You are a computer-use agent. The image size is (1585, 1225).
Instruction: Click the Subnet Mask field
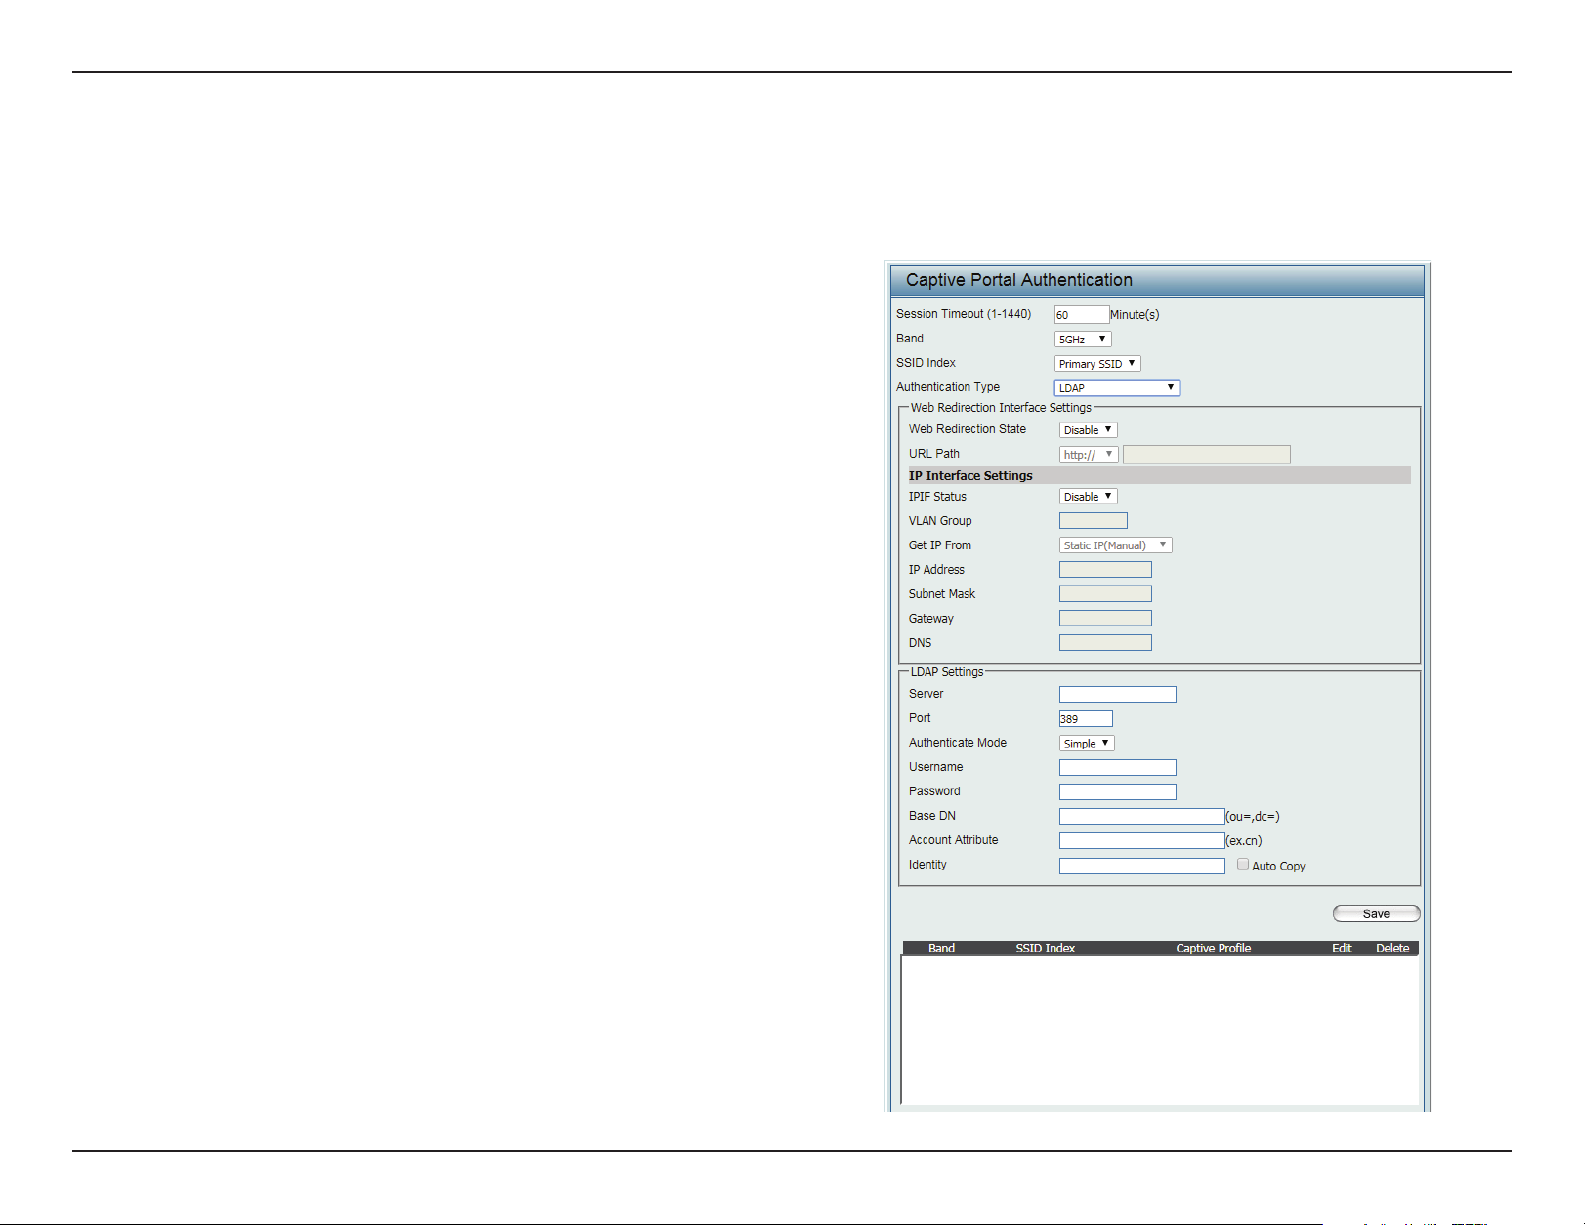[x=1105, y=594]
